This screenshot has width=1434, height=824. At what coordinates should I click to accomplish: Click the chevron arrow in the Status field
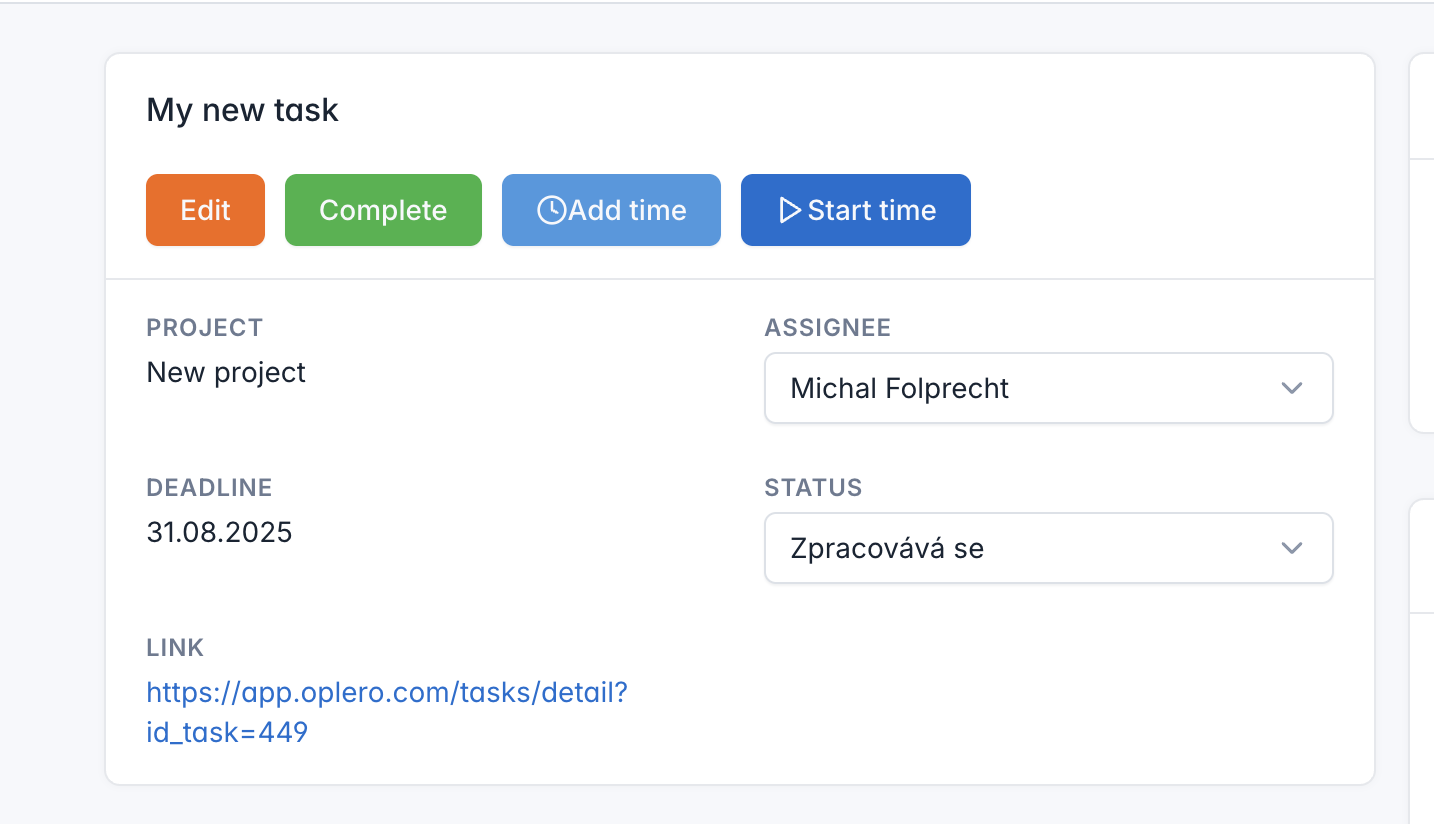click(1292, 548)
